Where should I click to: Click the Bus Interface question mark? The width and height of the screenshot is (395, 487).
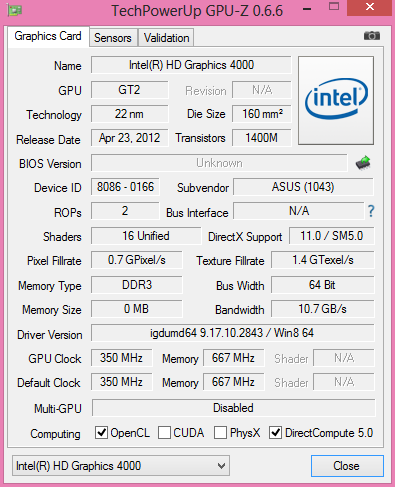pos(371,211)
